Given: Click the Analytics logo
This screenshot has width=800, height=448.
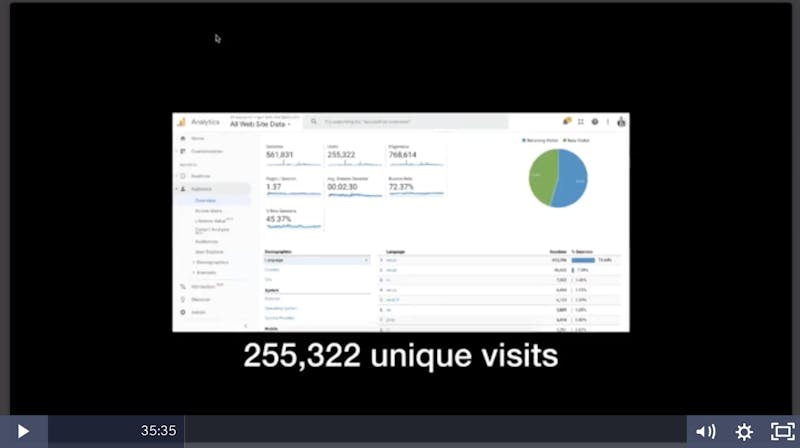Looking at the screenshot, I should click(x=183, y=121).
